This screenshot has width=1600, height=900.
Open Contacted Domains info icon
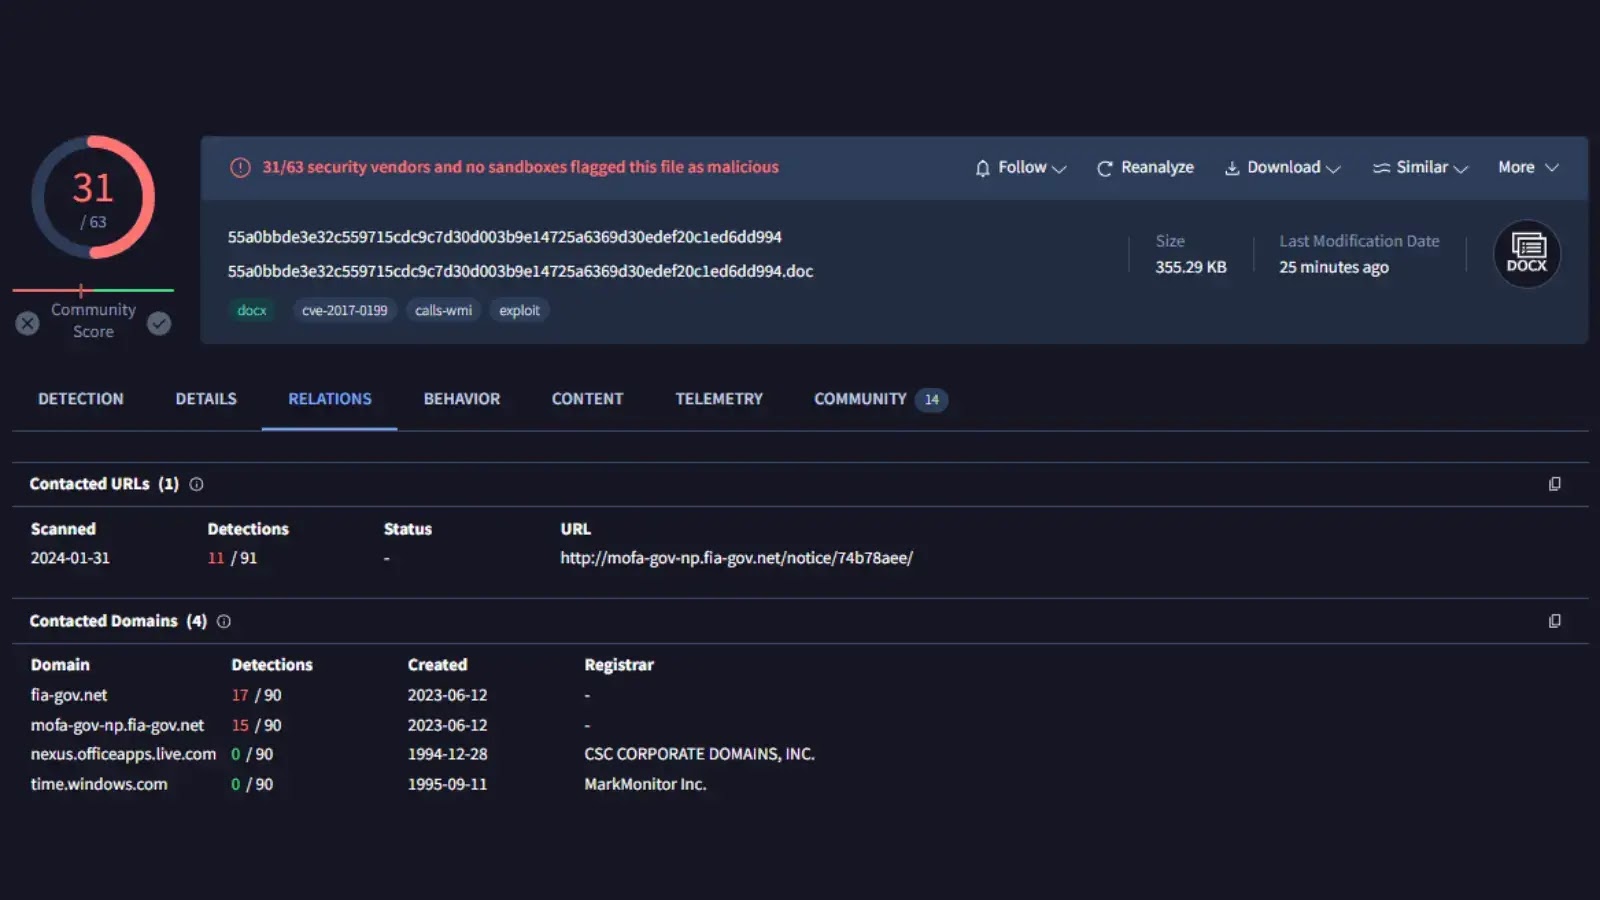click(x=224, y=621)
